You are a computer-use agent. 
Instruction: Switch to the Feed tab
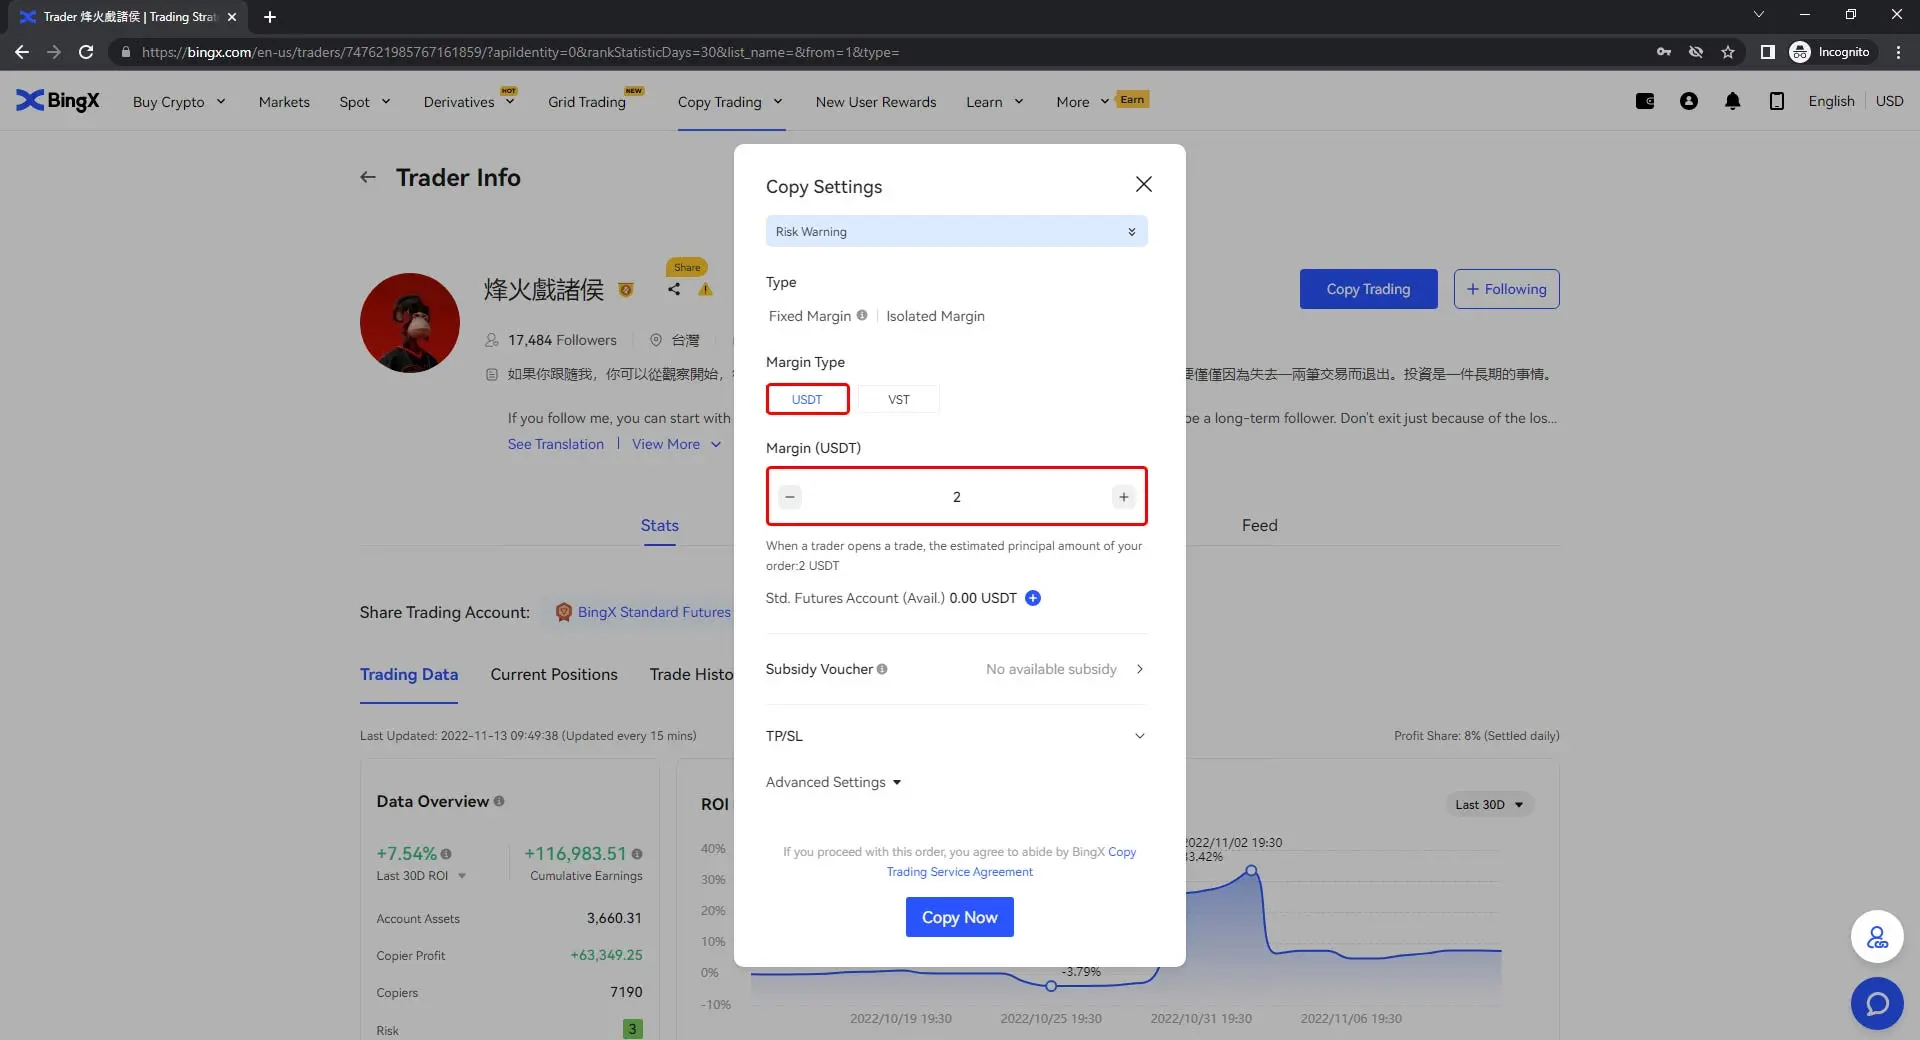tap(1259, 525)
